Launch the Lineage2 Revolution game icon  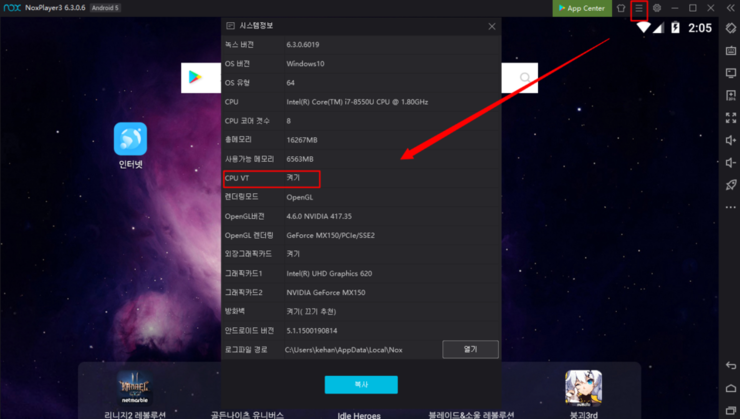click(x=135, y=388)
